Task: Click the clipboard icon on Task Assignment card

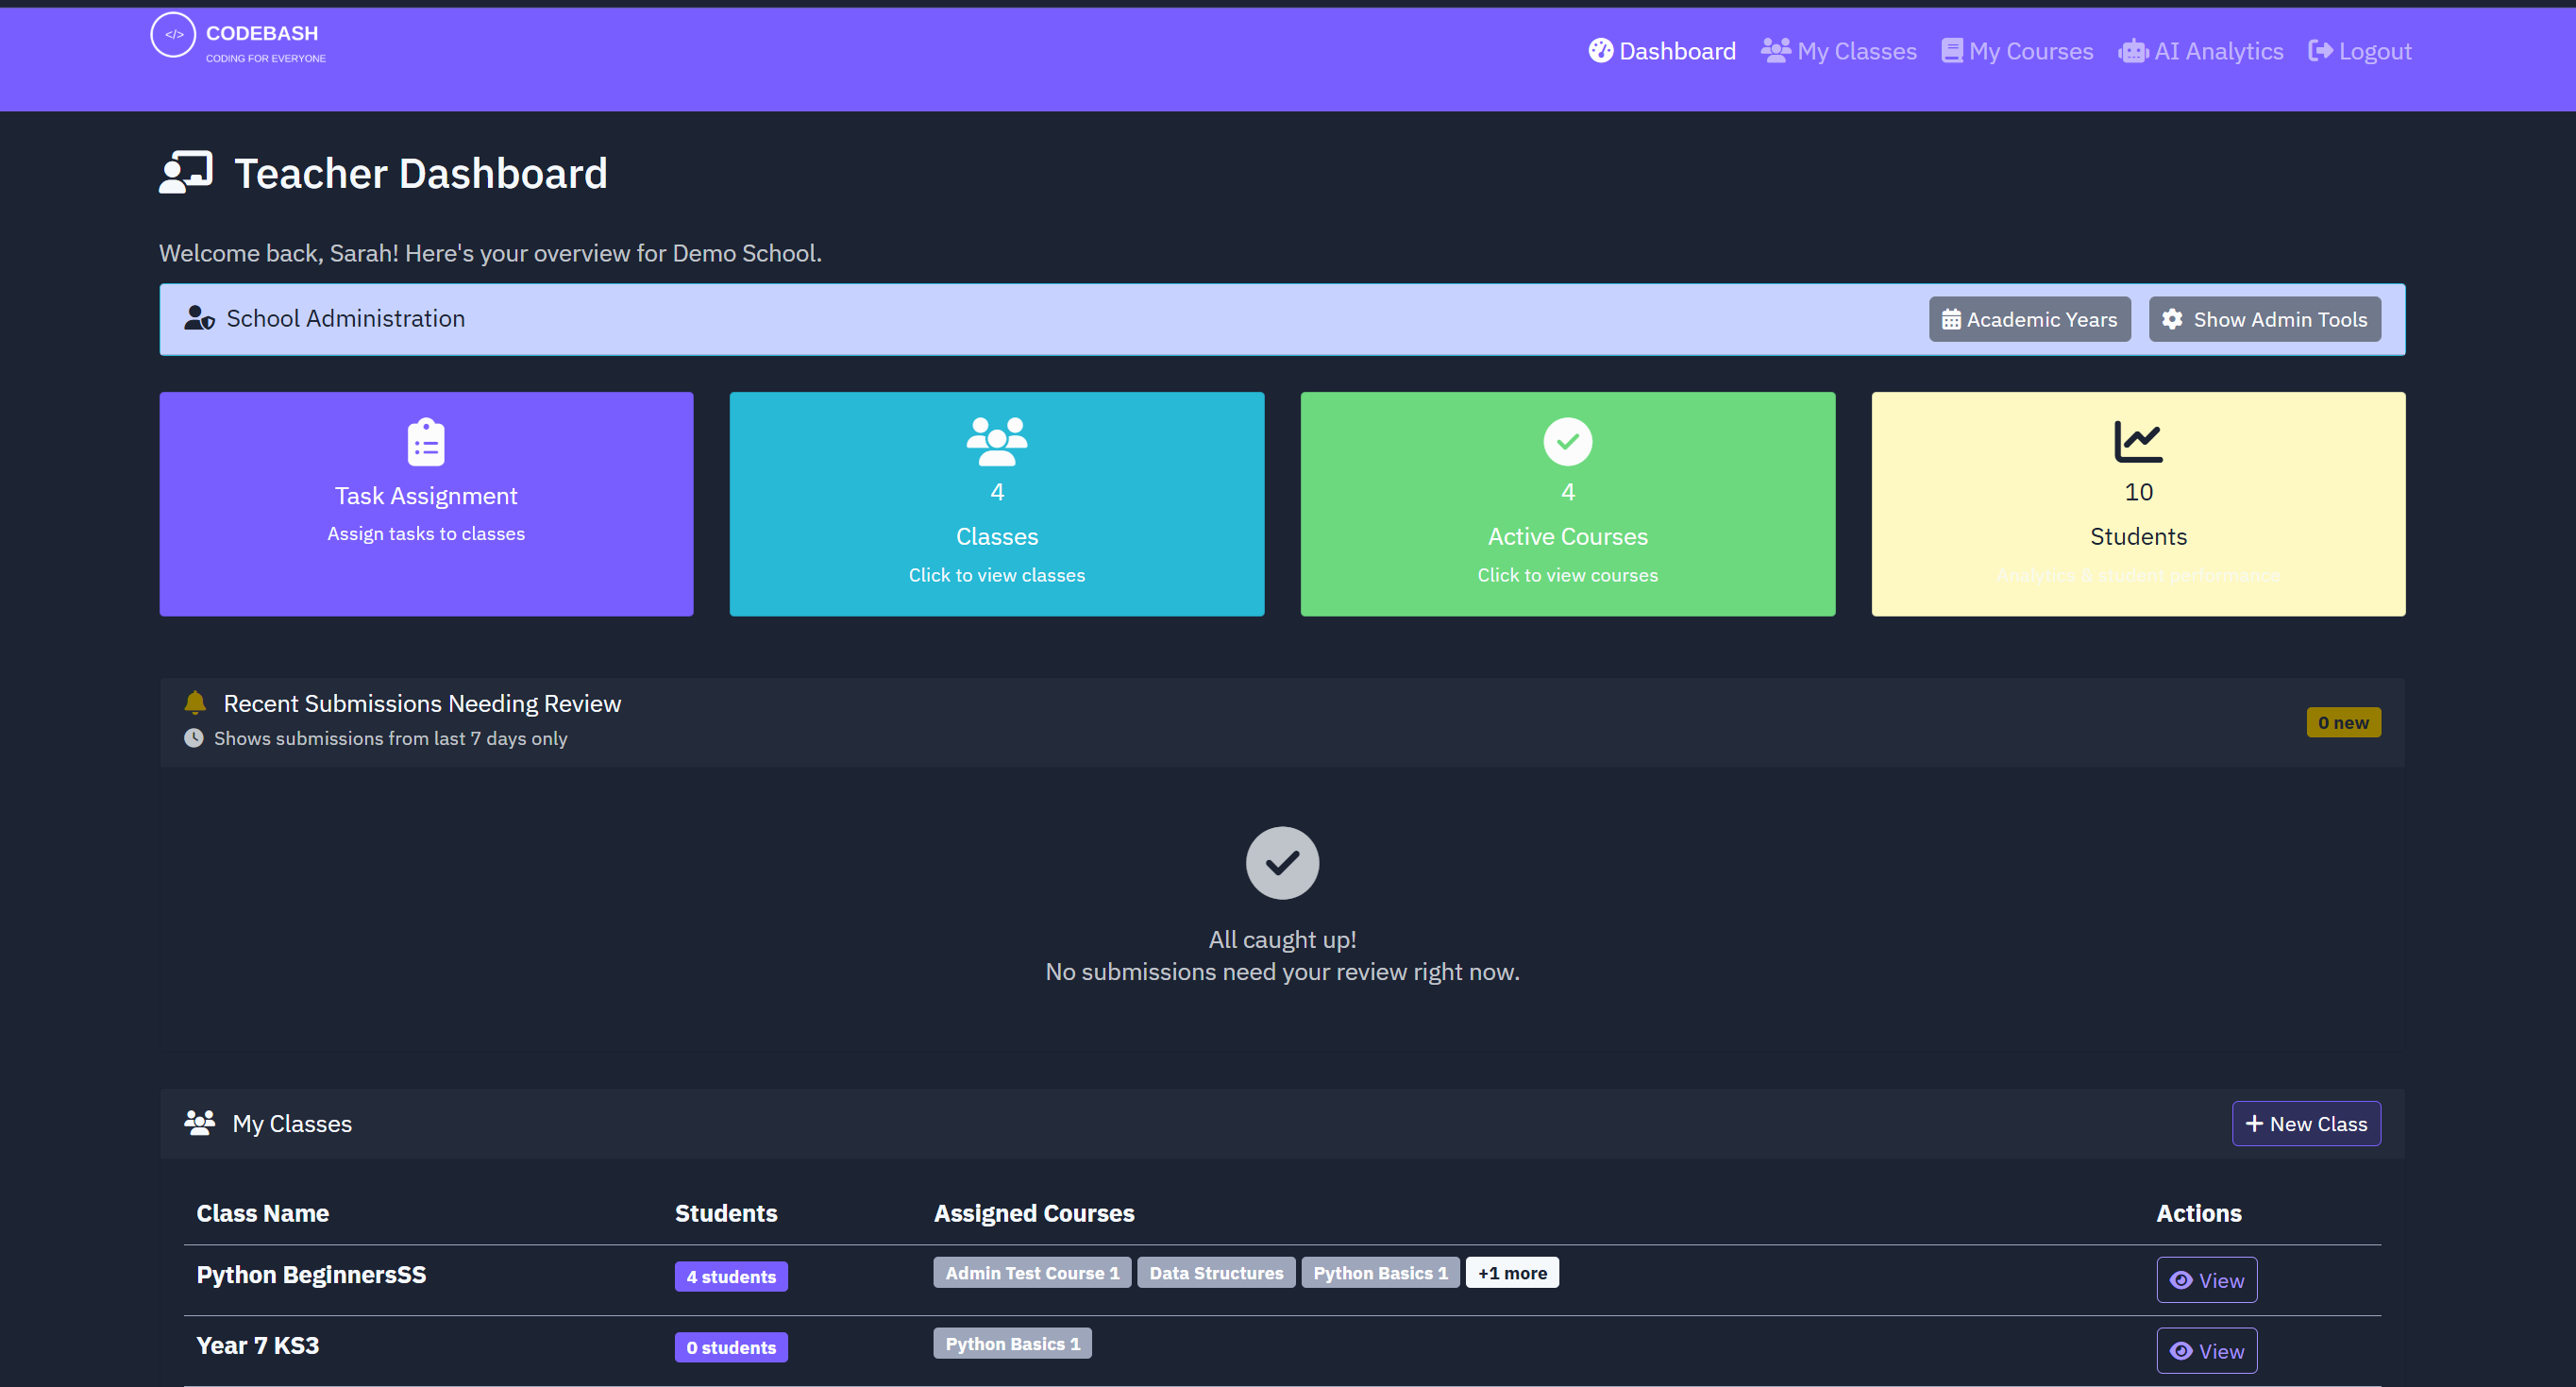Action: [426, 442]
